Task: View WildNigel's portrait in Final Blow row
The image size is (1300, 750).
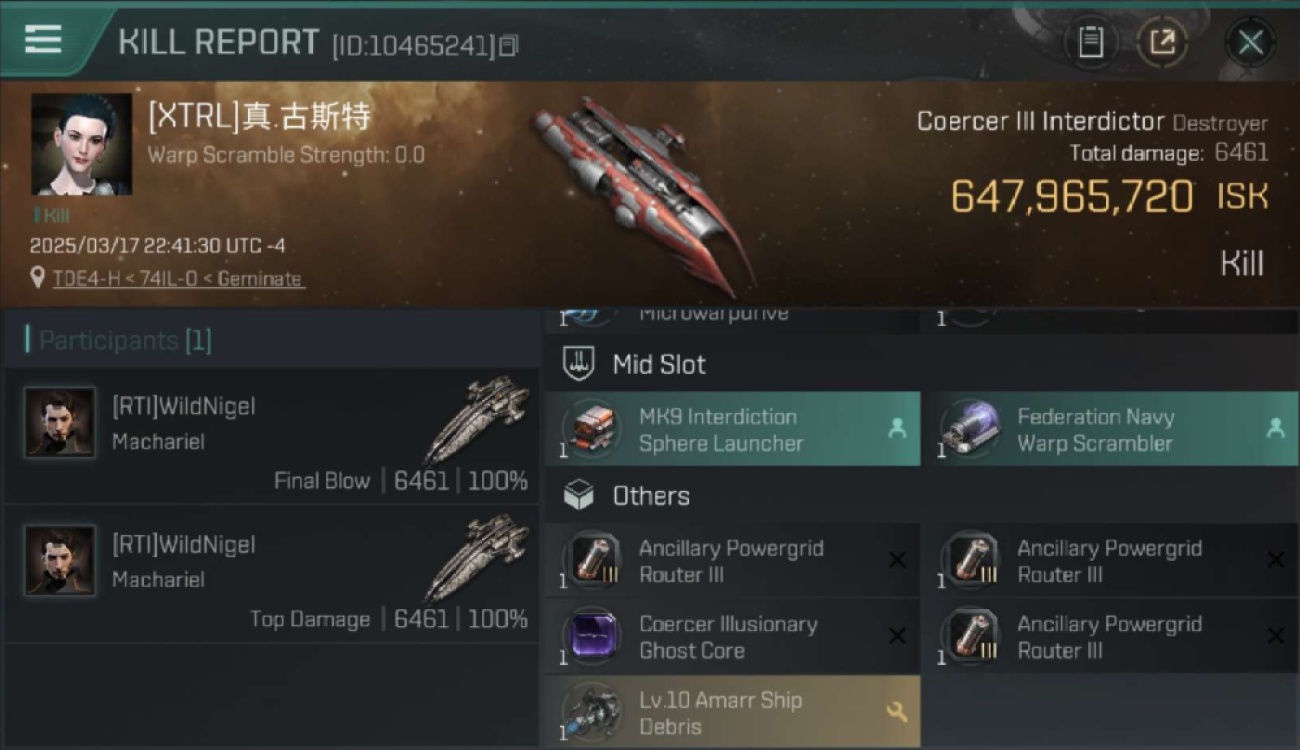Action: 60,423
